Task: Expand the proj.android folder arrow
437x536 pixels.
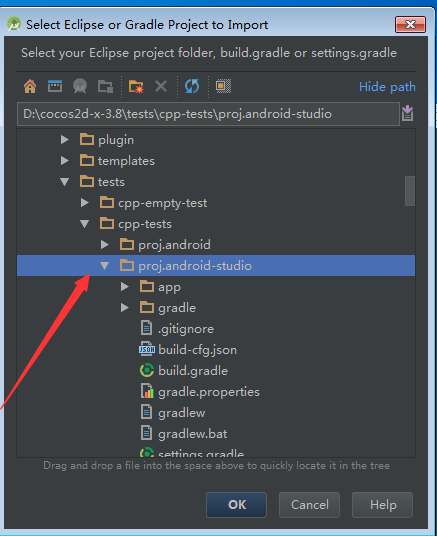Action: pos(105,244)
